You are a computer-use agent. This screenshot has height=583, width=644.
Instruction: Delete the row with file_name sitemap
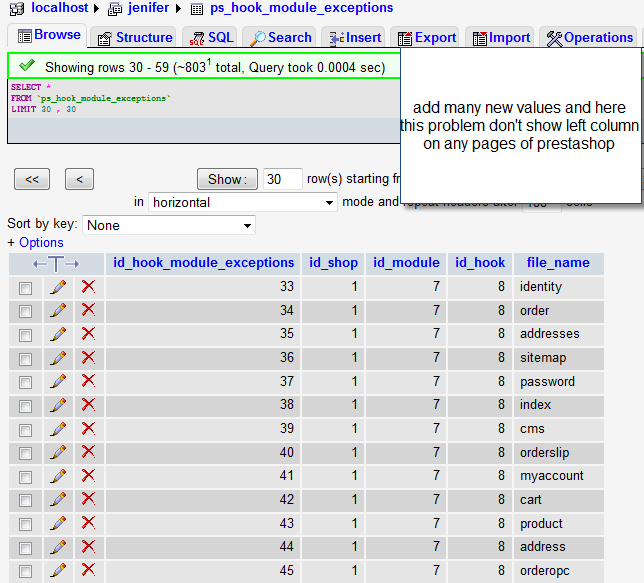[88, 358]
